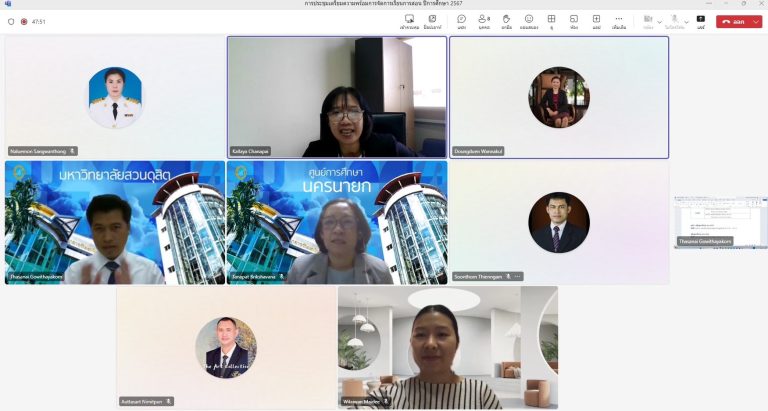This screenshot has width=768, height=411.
Task: Toggle the microphone mute button
Action: coord(675,20)
